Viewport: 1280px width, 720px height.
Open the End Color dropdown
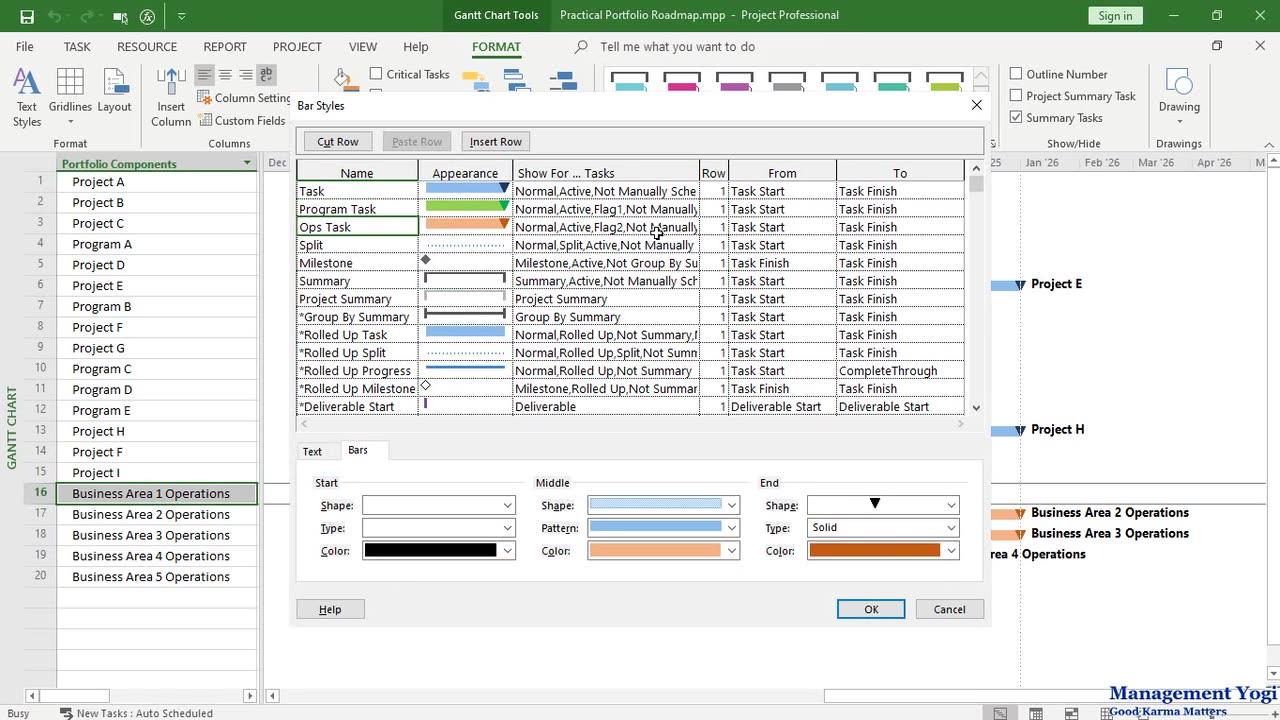[x=951, y=551]
